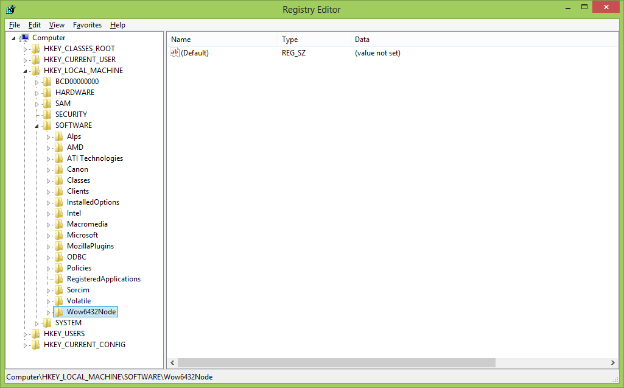Open the Edit menu

coord(34,25)
